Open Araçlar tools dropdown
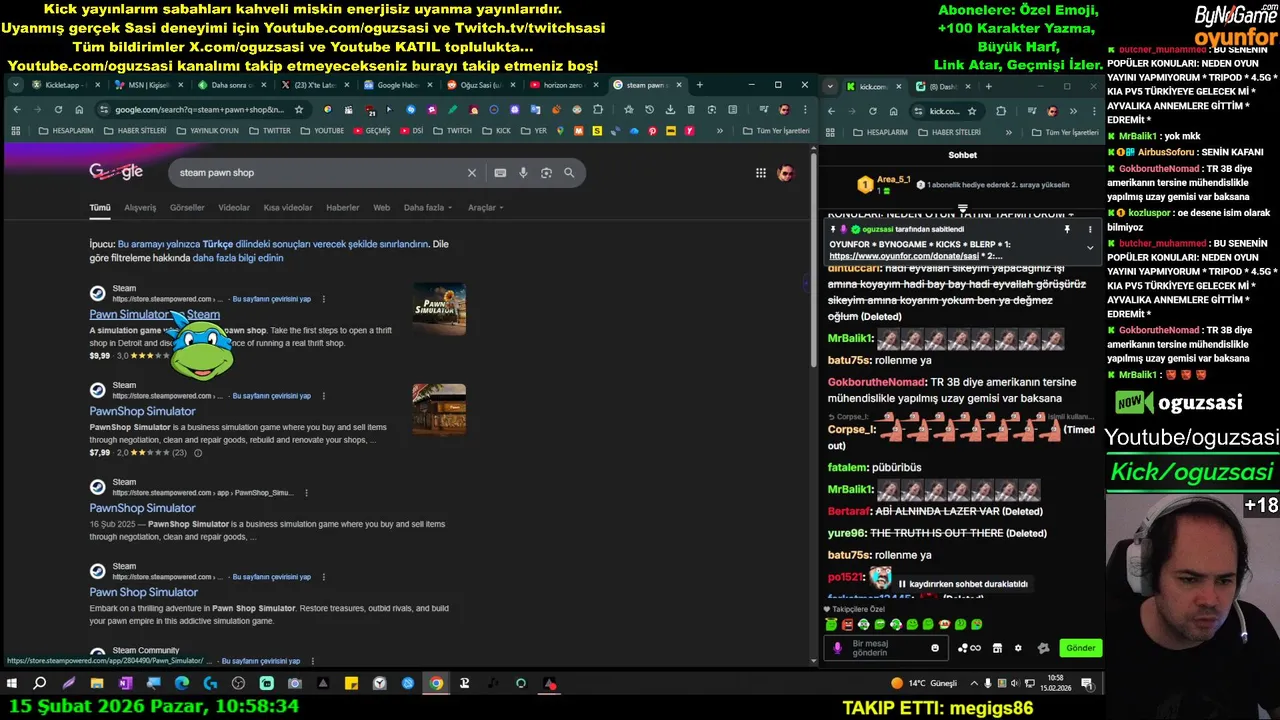This screenshot has height=720, width=1280. click(486, 208)
